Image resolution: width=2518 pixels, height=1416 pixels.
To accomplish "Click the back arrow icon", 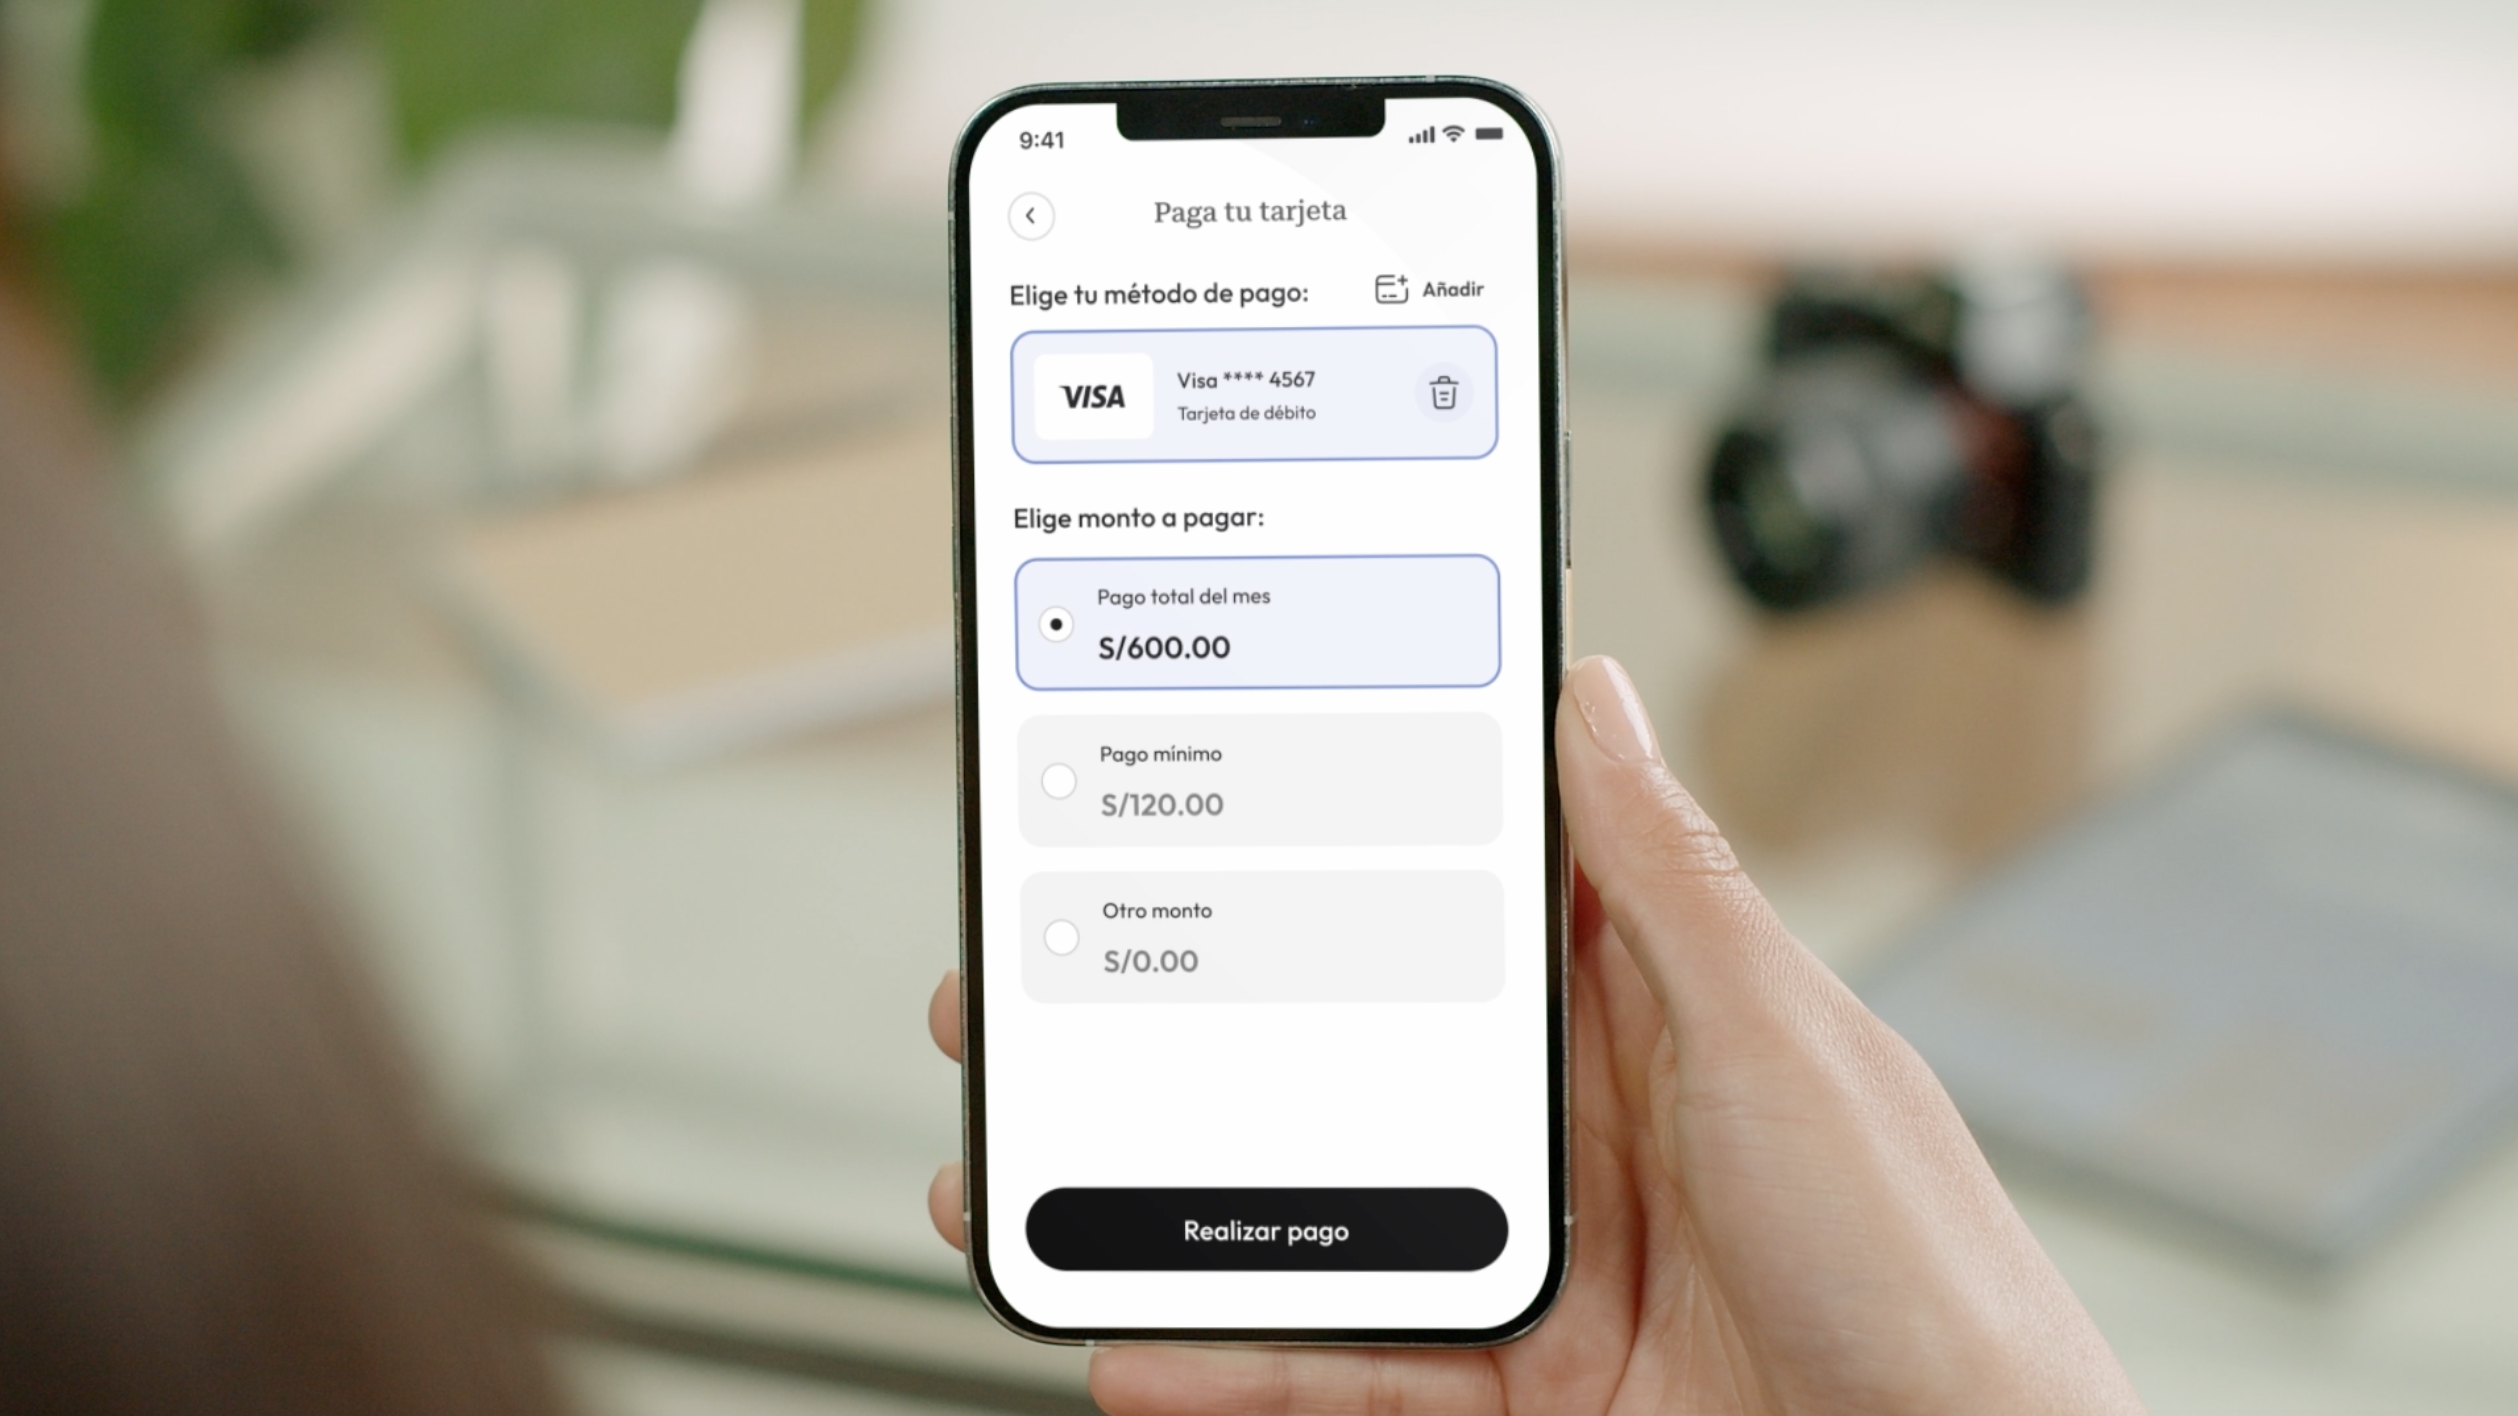I will pos(1032,214).
